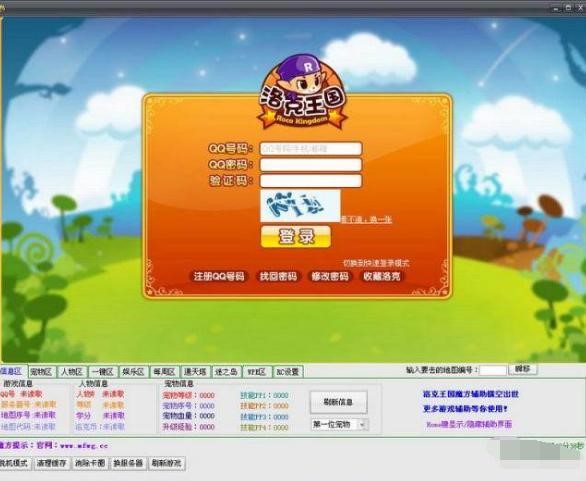Switch to the VIP区 tab
Viewport: 586px width, 481px height.
(x=257, y=372)
